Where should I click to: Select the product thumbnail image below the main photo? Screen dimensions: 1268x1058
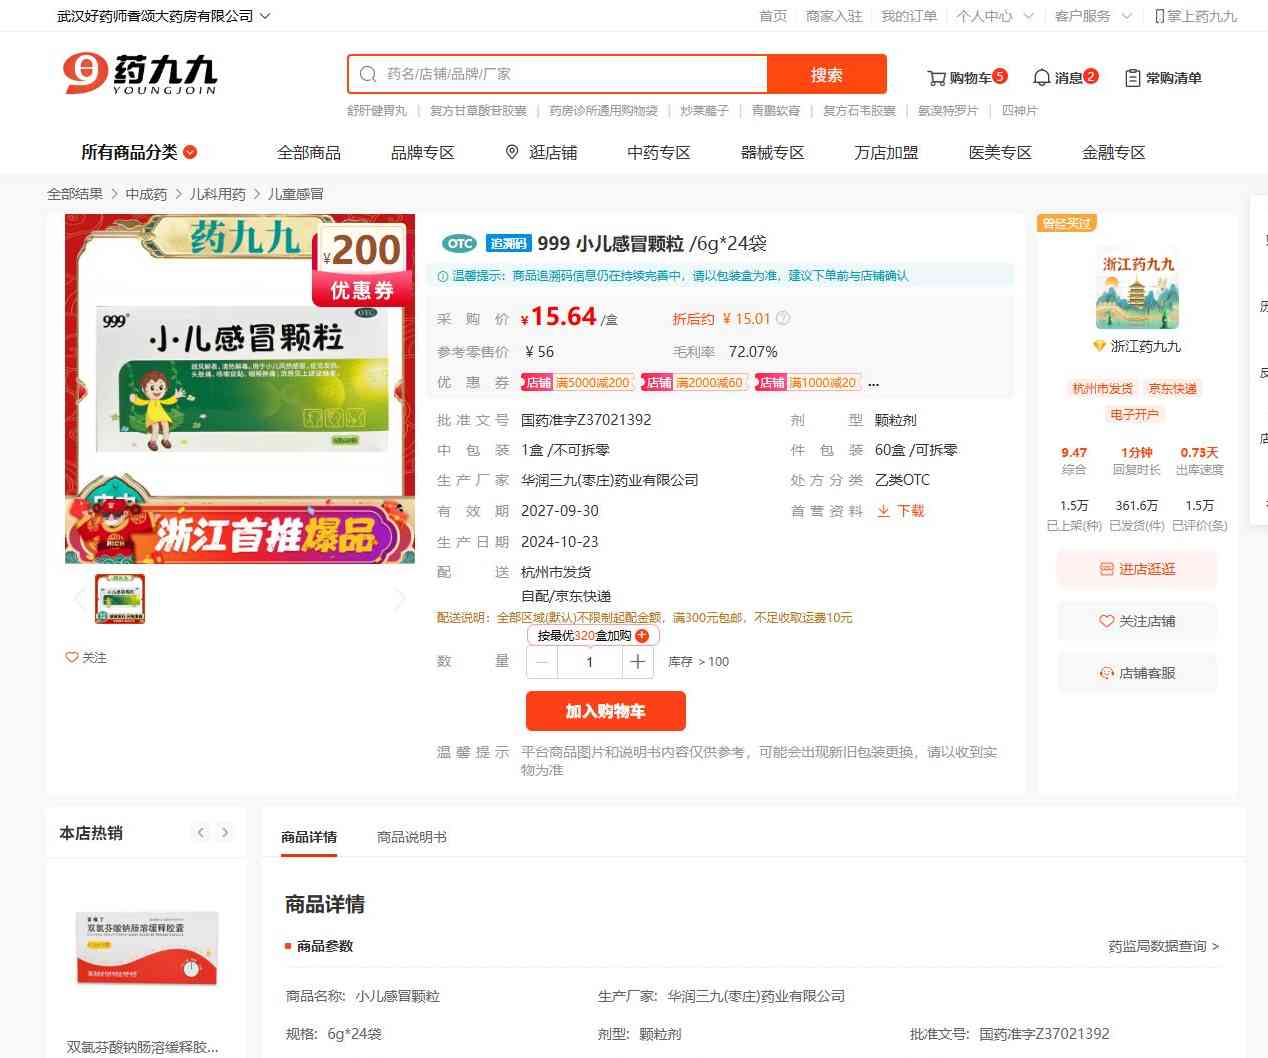(120, 599)
